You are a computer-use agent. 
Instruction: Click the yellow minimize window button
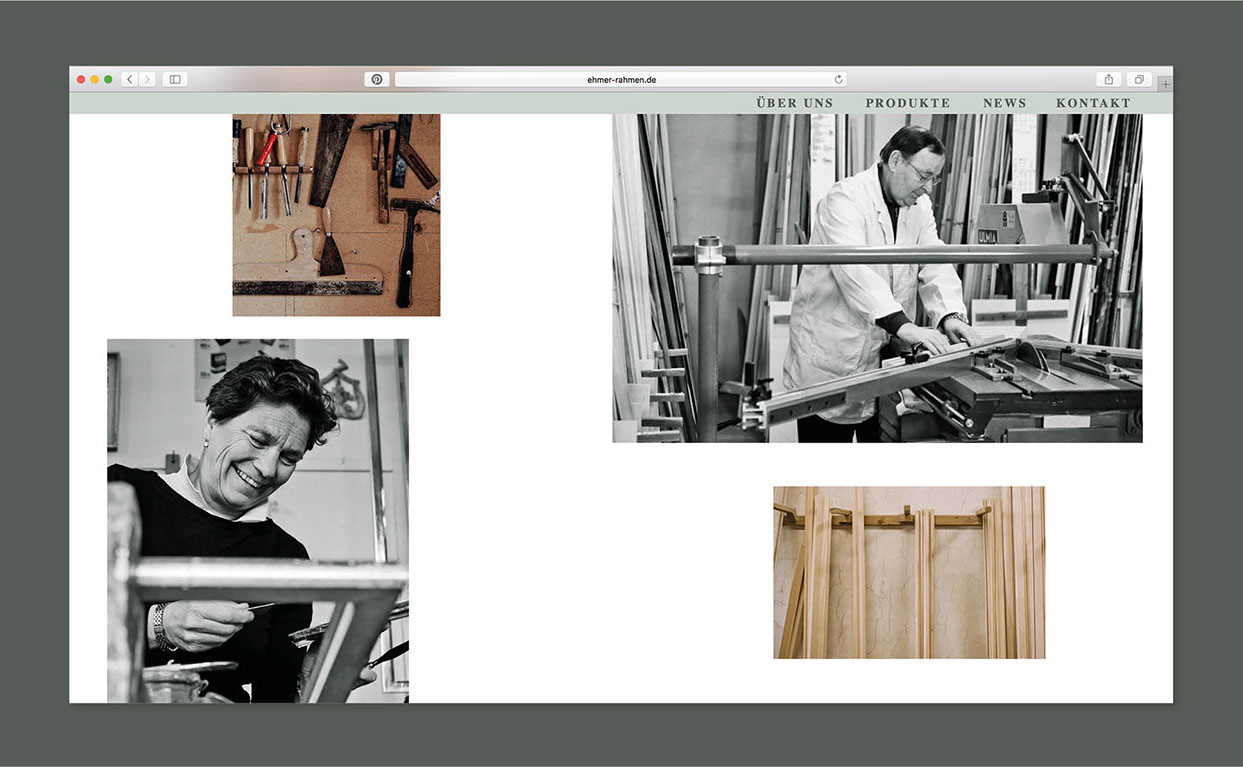[95, 79]
